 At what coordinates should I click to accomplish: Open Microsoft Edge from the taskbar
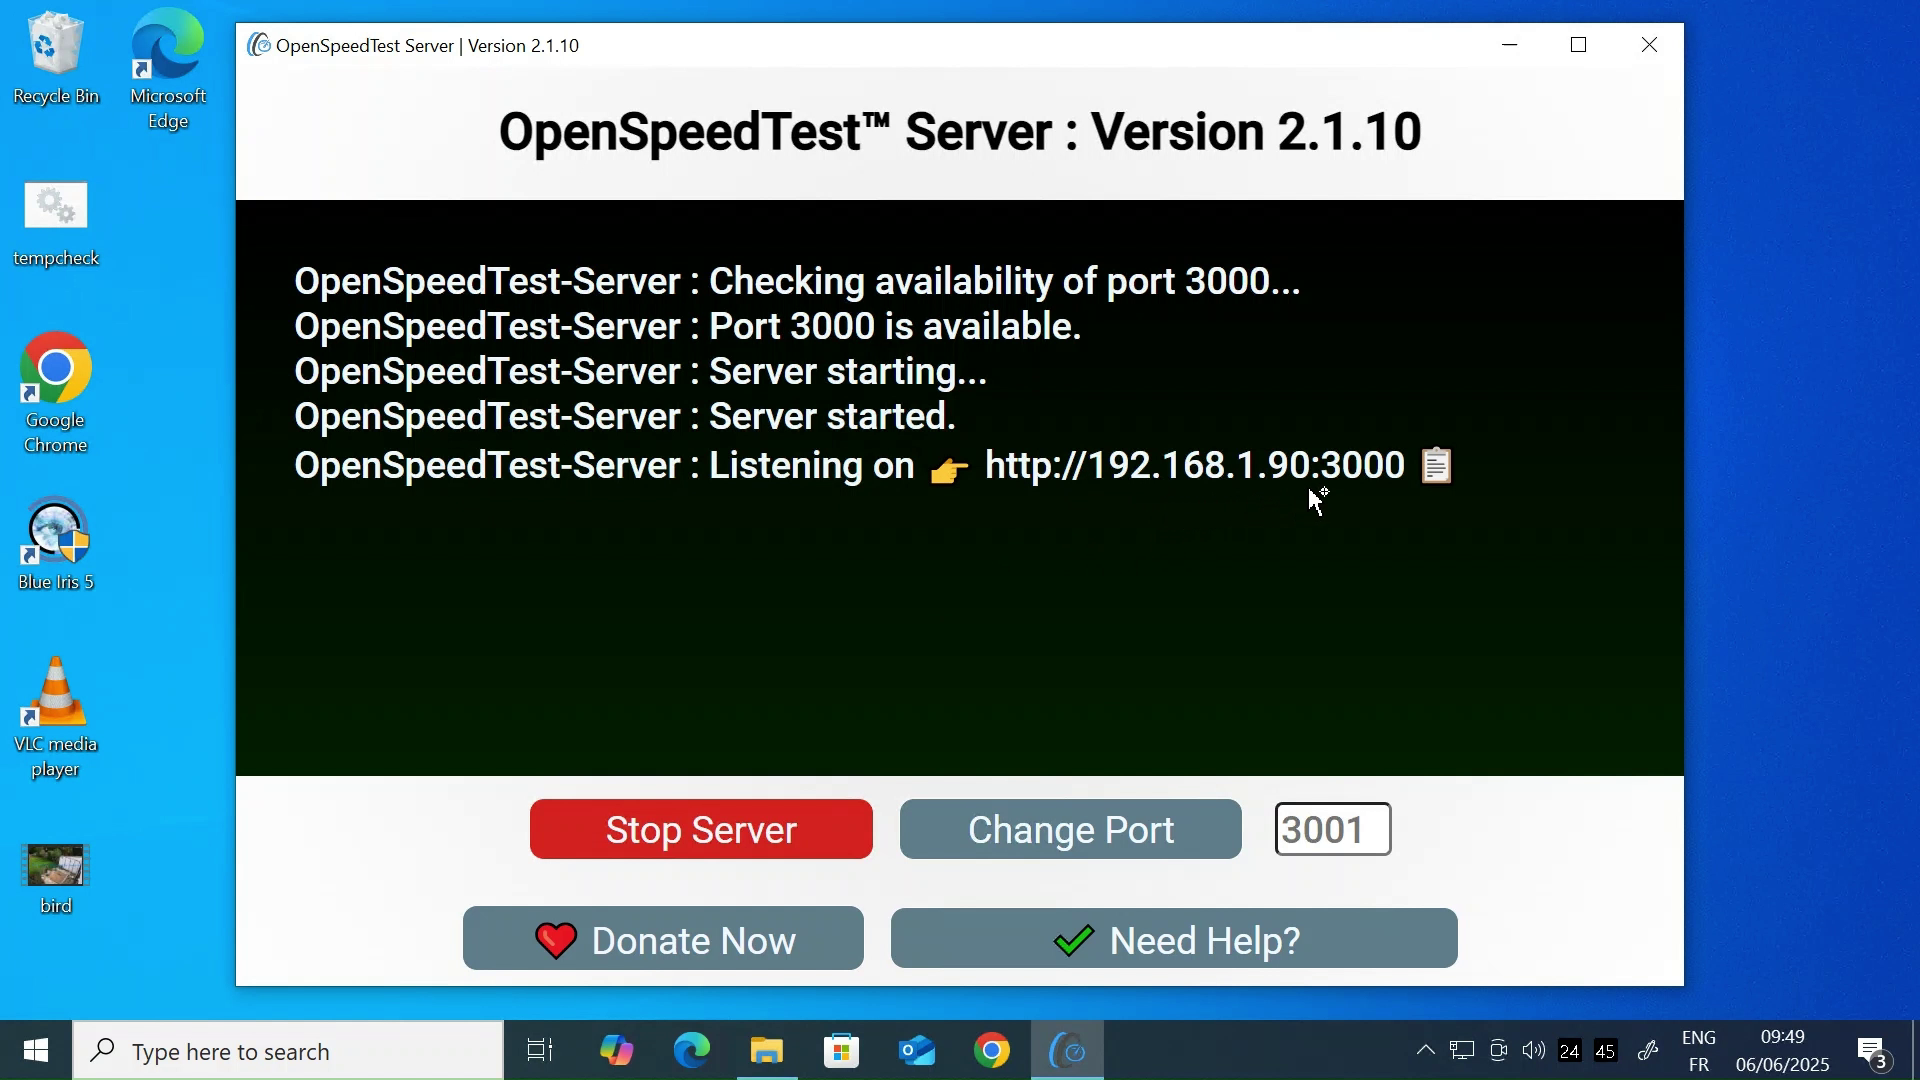pyautogui.click(x=691, y=1051)
